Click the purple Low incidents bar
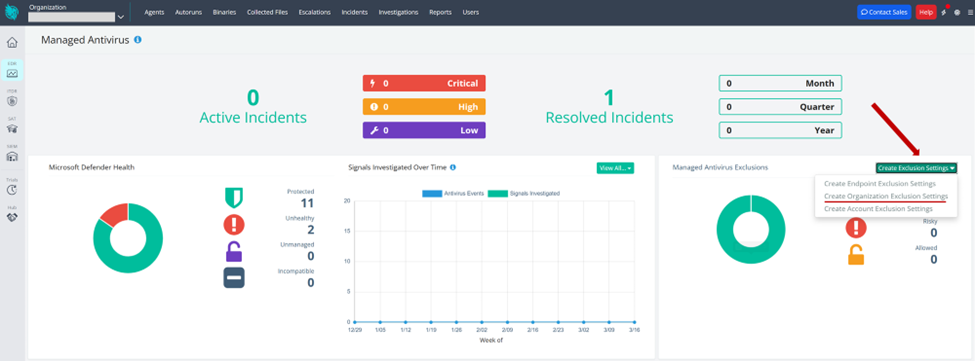This screenshot has height=361, width=975. 424,130
